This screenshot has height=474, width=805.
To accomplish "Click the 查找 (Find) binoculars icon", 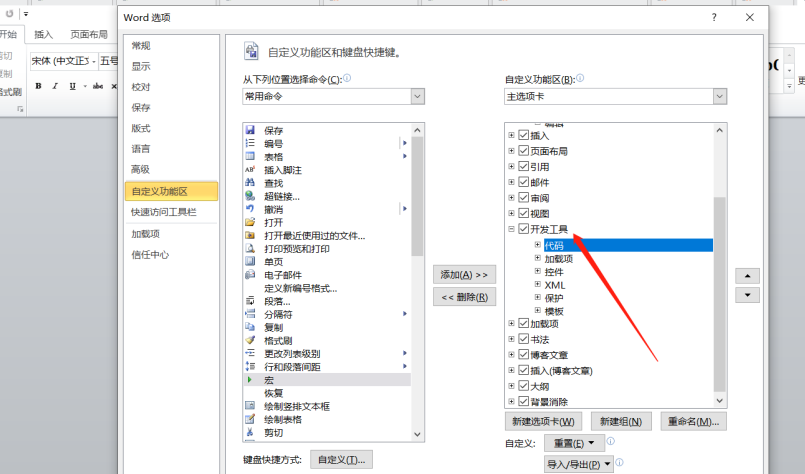I will (250, 183).
